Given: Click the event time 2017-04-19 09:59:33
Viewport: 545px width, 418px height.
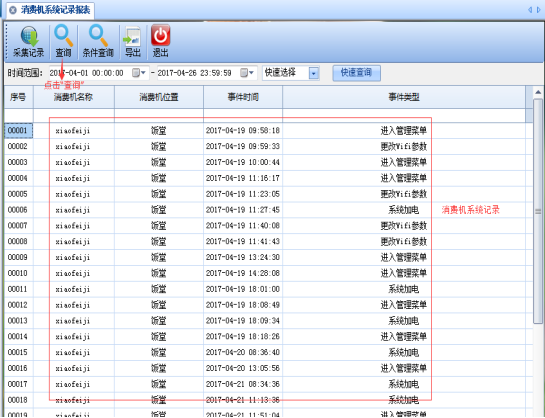Looking at the screenshot, I should [243, 146].
